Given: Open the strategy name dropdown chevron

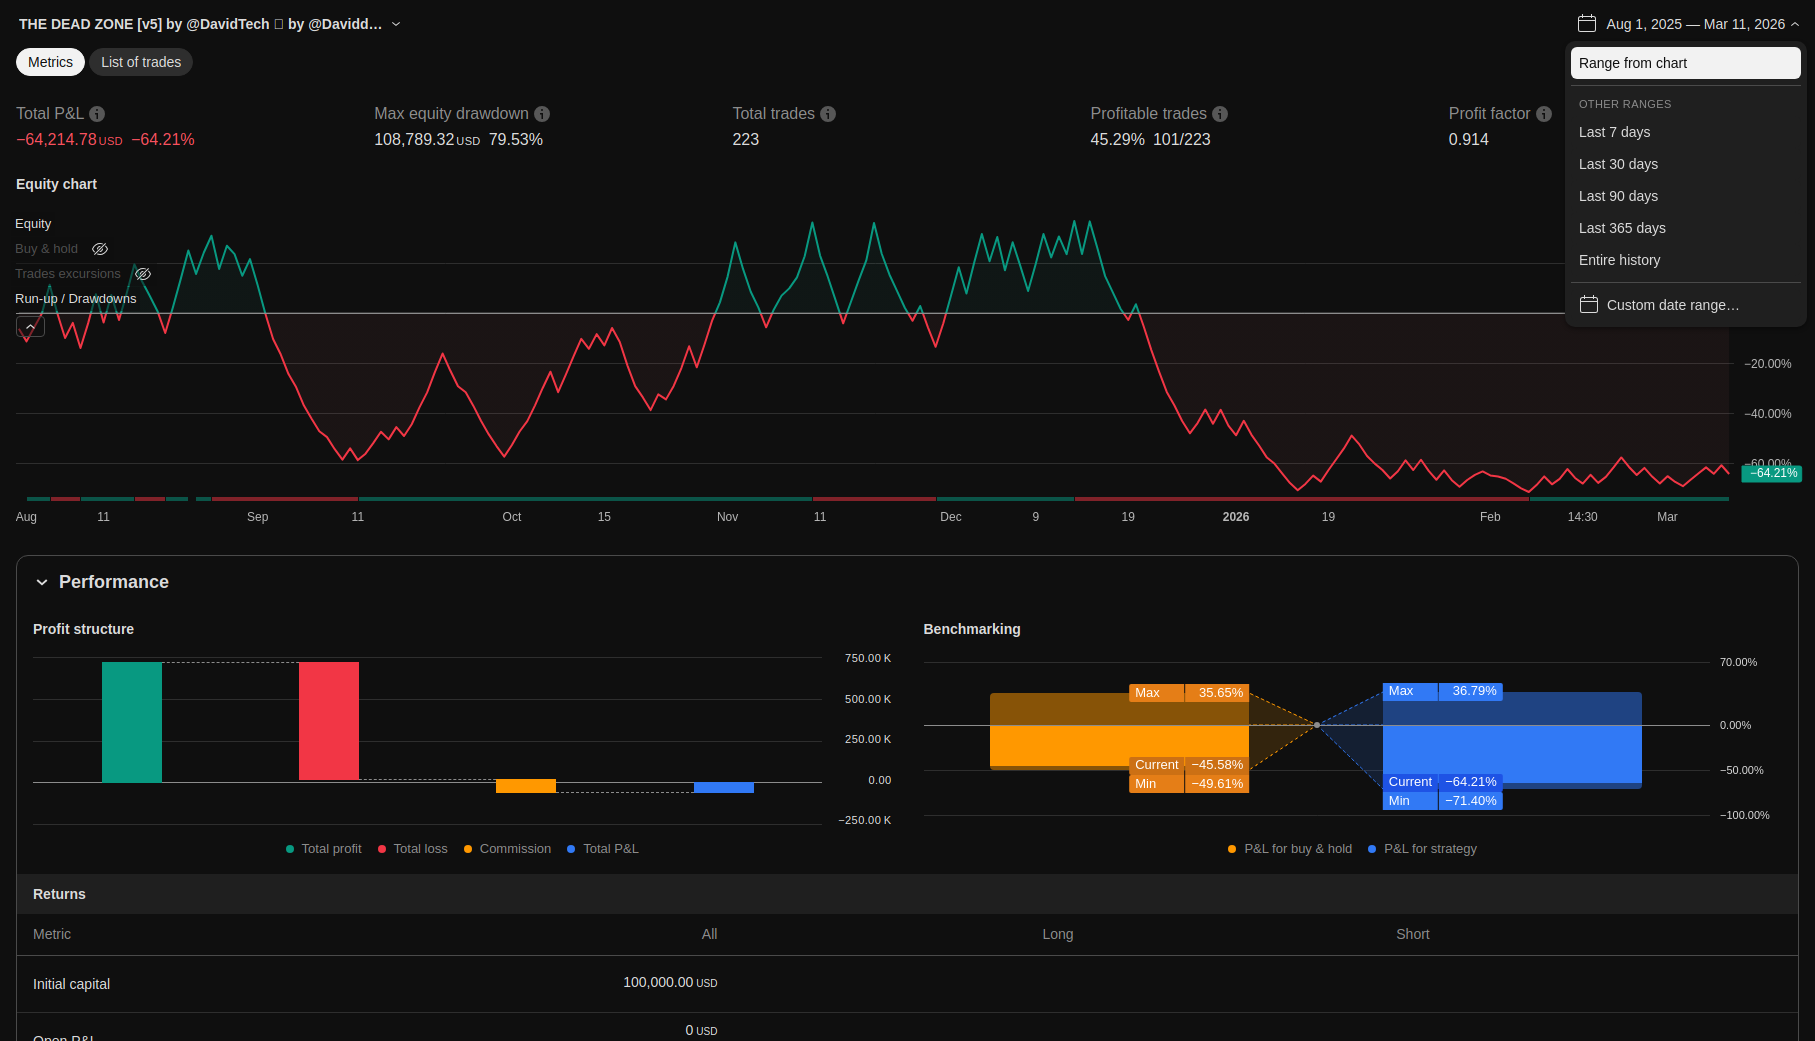Looking at the screenshot, I should pos(396,24).
